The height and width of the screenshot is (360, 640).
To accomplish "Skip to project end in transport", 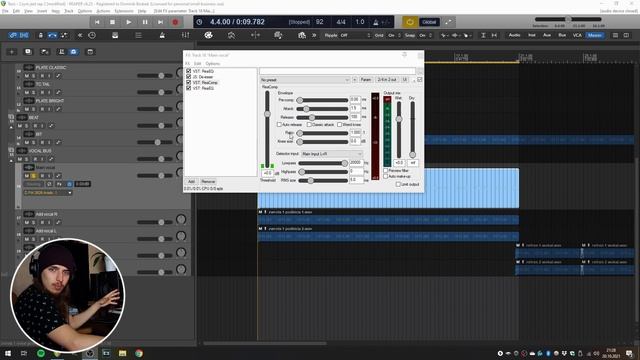I will (160, 22).
